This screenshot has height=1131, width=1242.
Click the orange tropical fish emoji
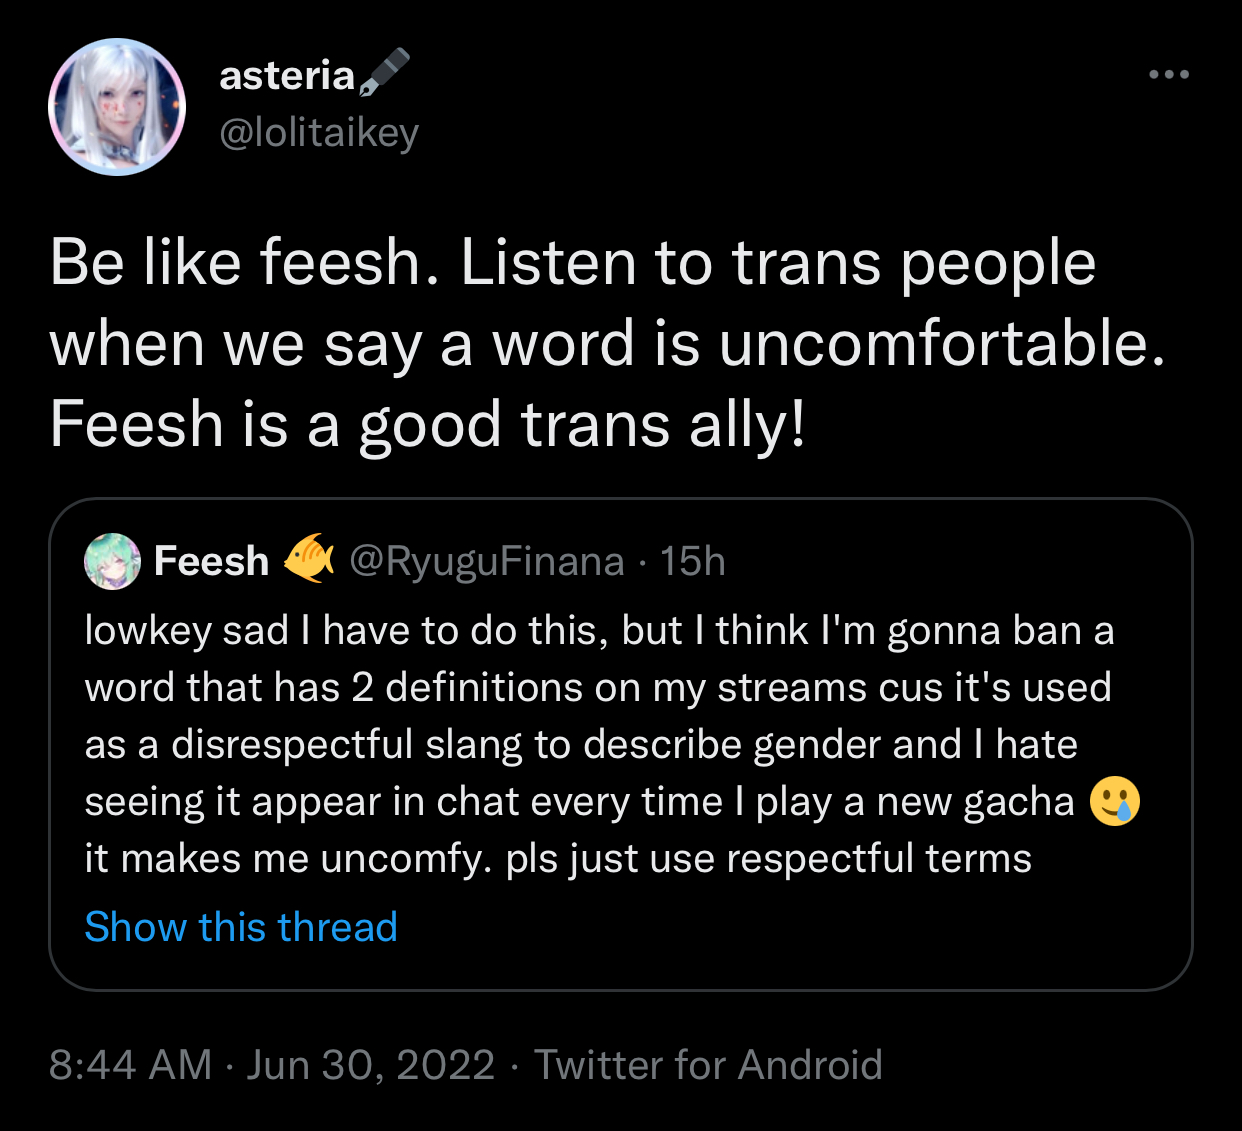(309, 558)
